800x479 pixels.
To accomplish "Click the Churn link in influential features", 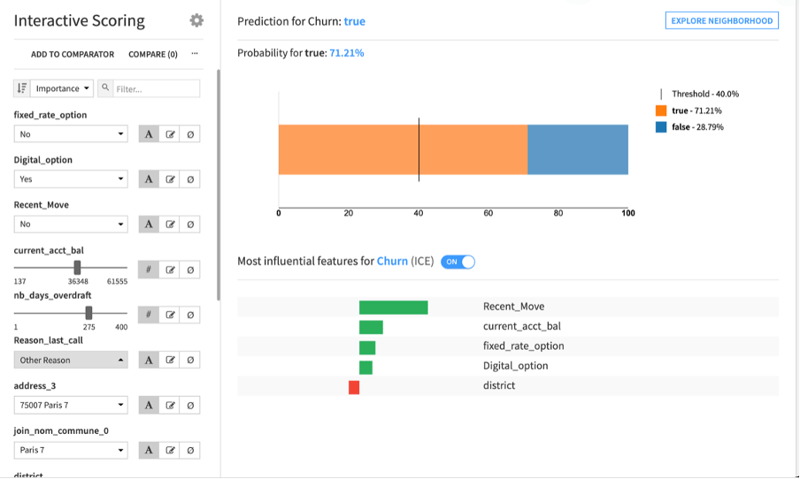I will [392, 261].
